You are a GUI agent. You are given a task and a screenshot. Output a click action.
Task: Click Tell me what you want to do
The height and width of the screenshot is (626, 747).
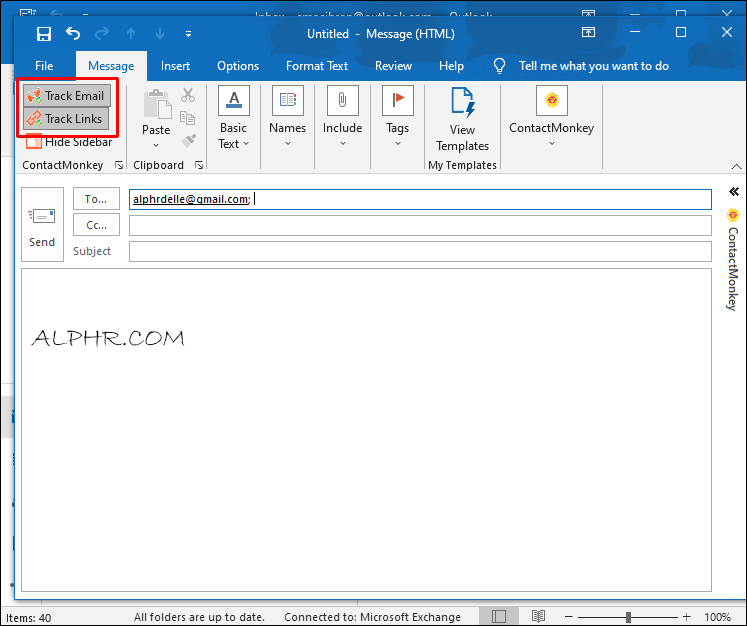point(594,66)
